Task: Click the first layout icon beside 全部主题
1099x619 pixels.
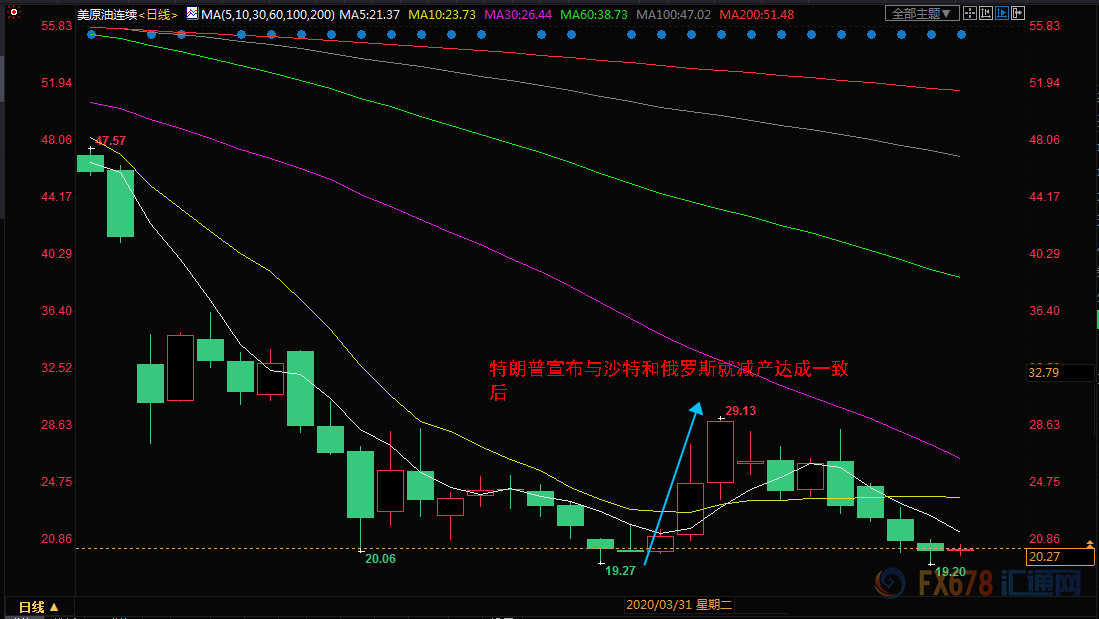Action: click(x=972, y=14)
